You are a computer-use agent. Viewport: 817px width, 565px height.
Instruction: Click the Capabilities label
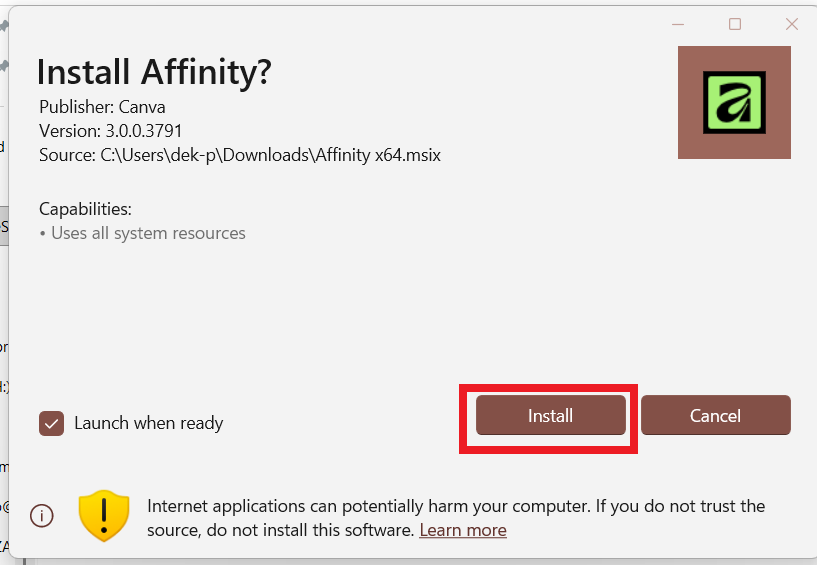pyautogui.click(x=85, y=209)
